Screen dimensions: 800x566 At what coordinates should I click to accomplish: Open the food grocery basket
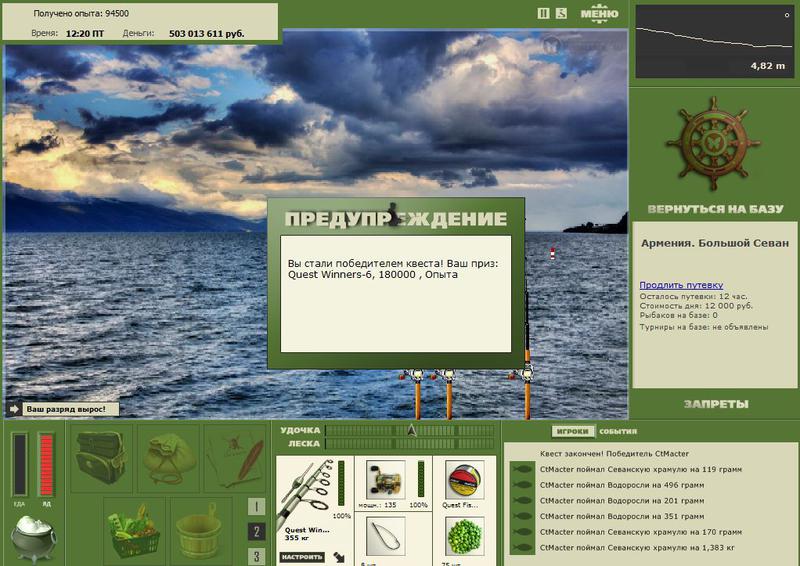[x=134, y=531]
